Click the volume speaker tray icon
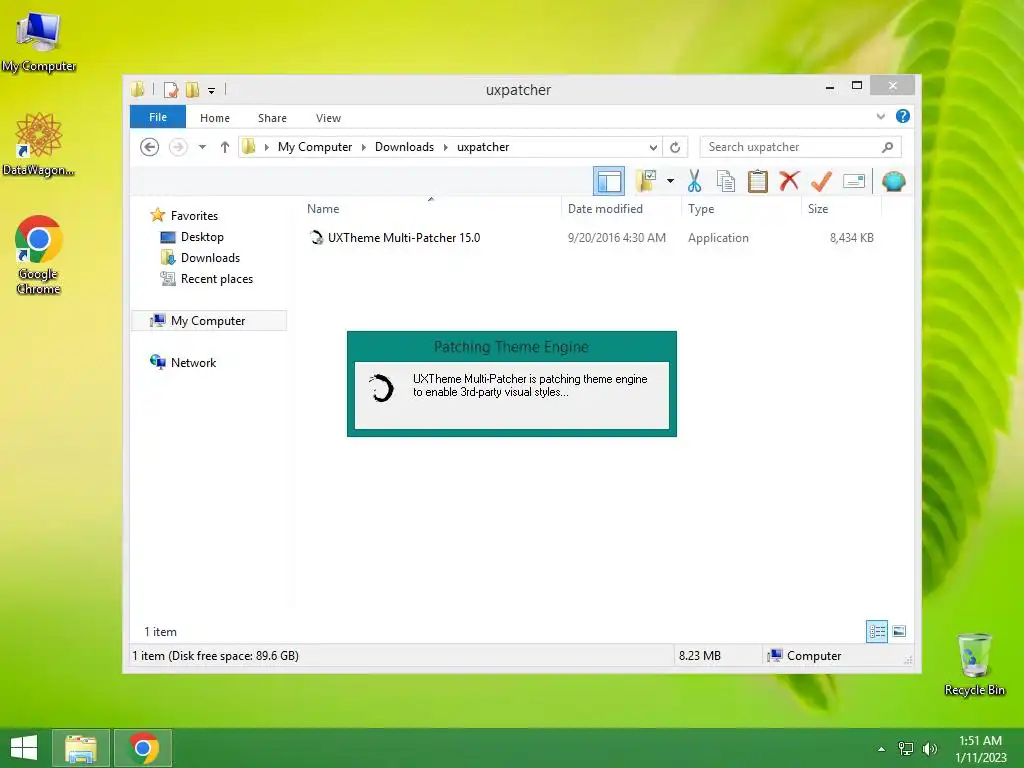This screenshot has width=1024, height=768. click(929, 749)
